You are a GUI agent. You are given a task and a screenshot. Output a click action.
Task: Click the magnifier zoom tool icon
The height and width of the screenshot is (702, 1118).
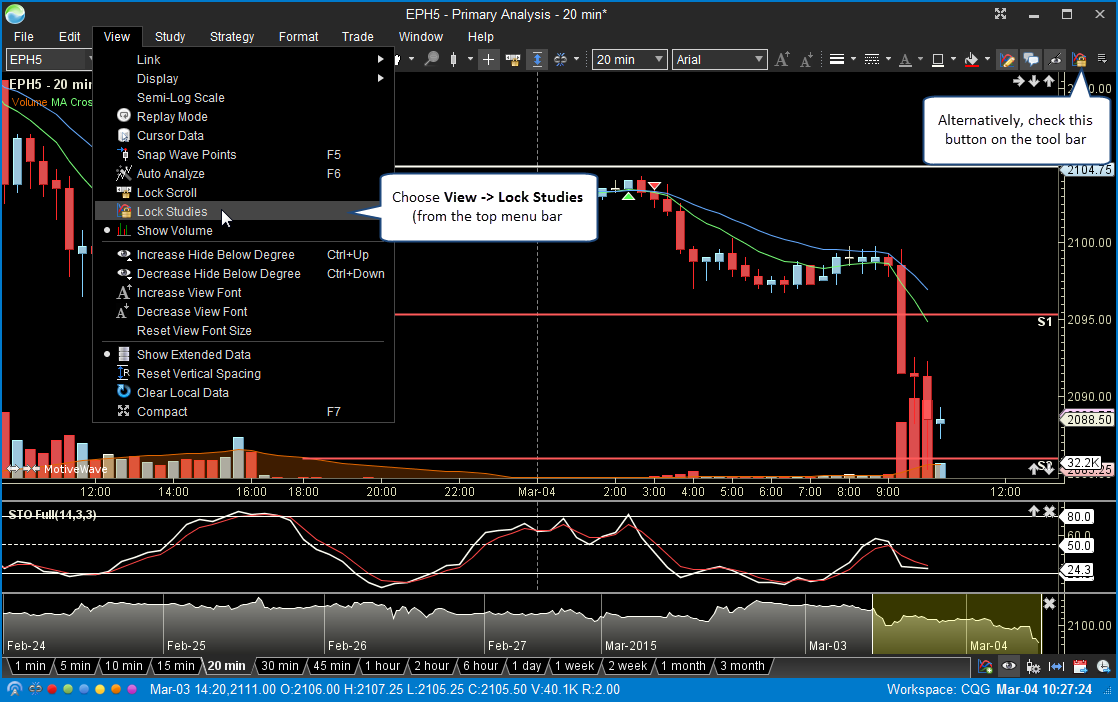point(431,59)
